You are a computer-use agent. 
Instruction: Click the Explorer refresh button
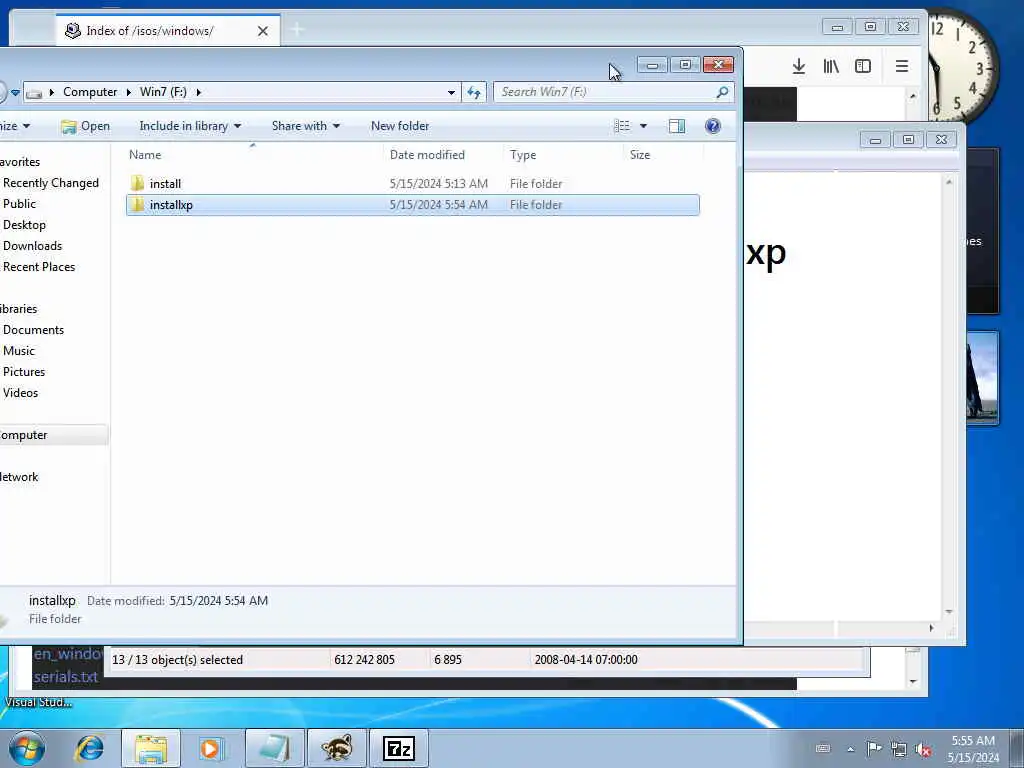474,92
